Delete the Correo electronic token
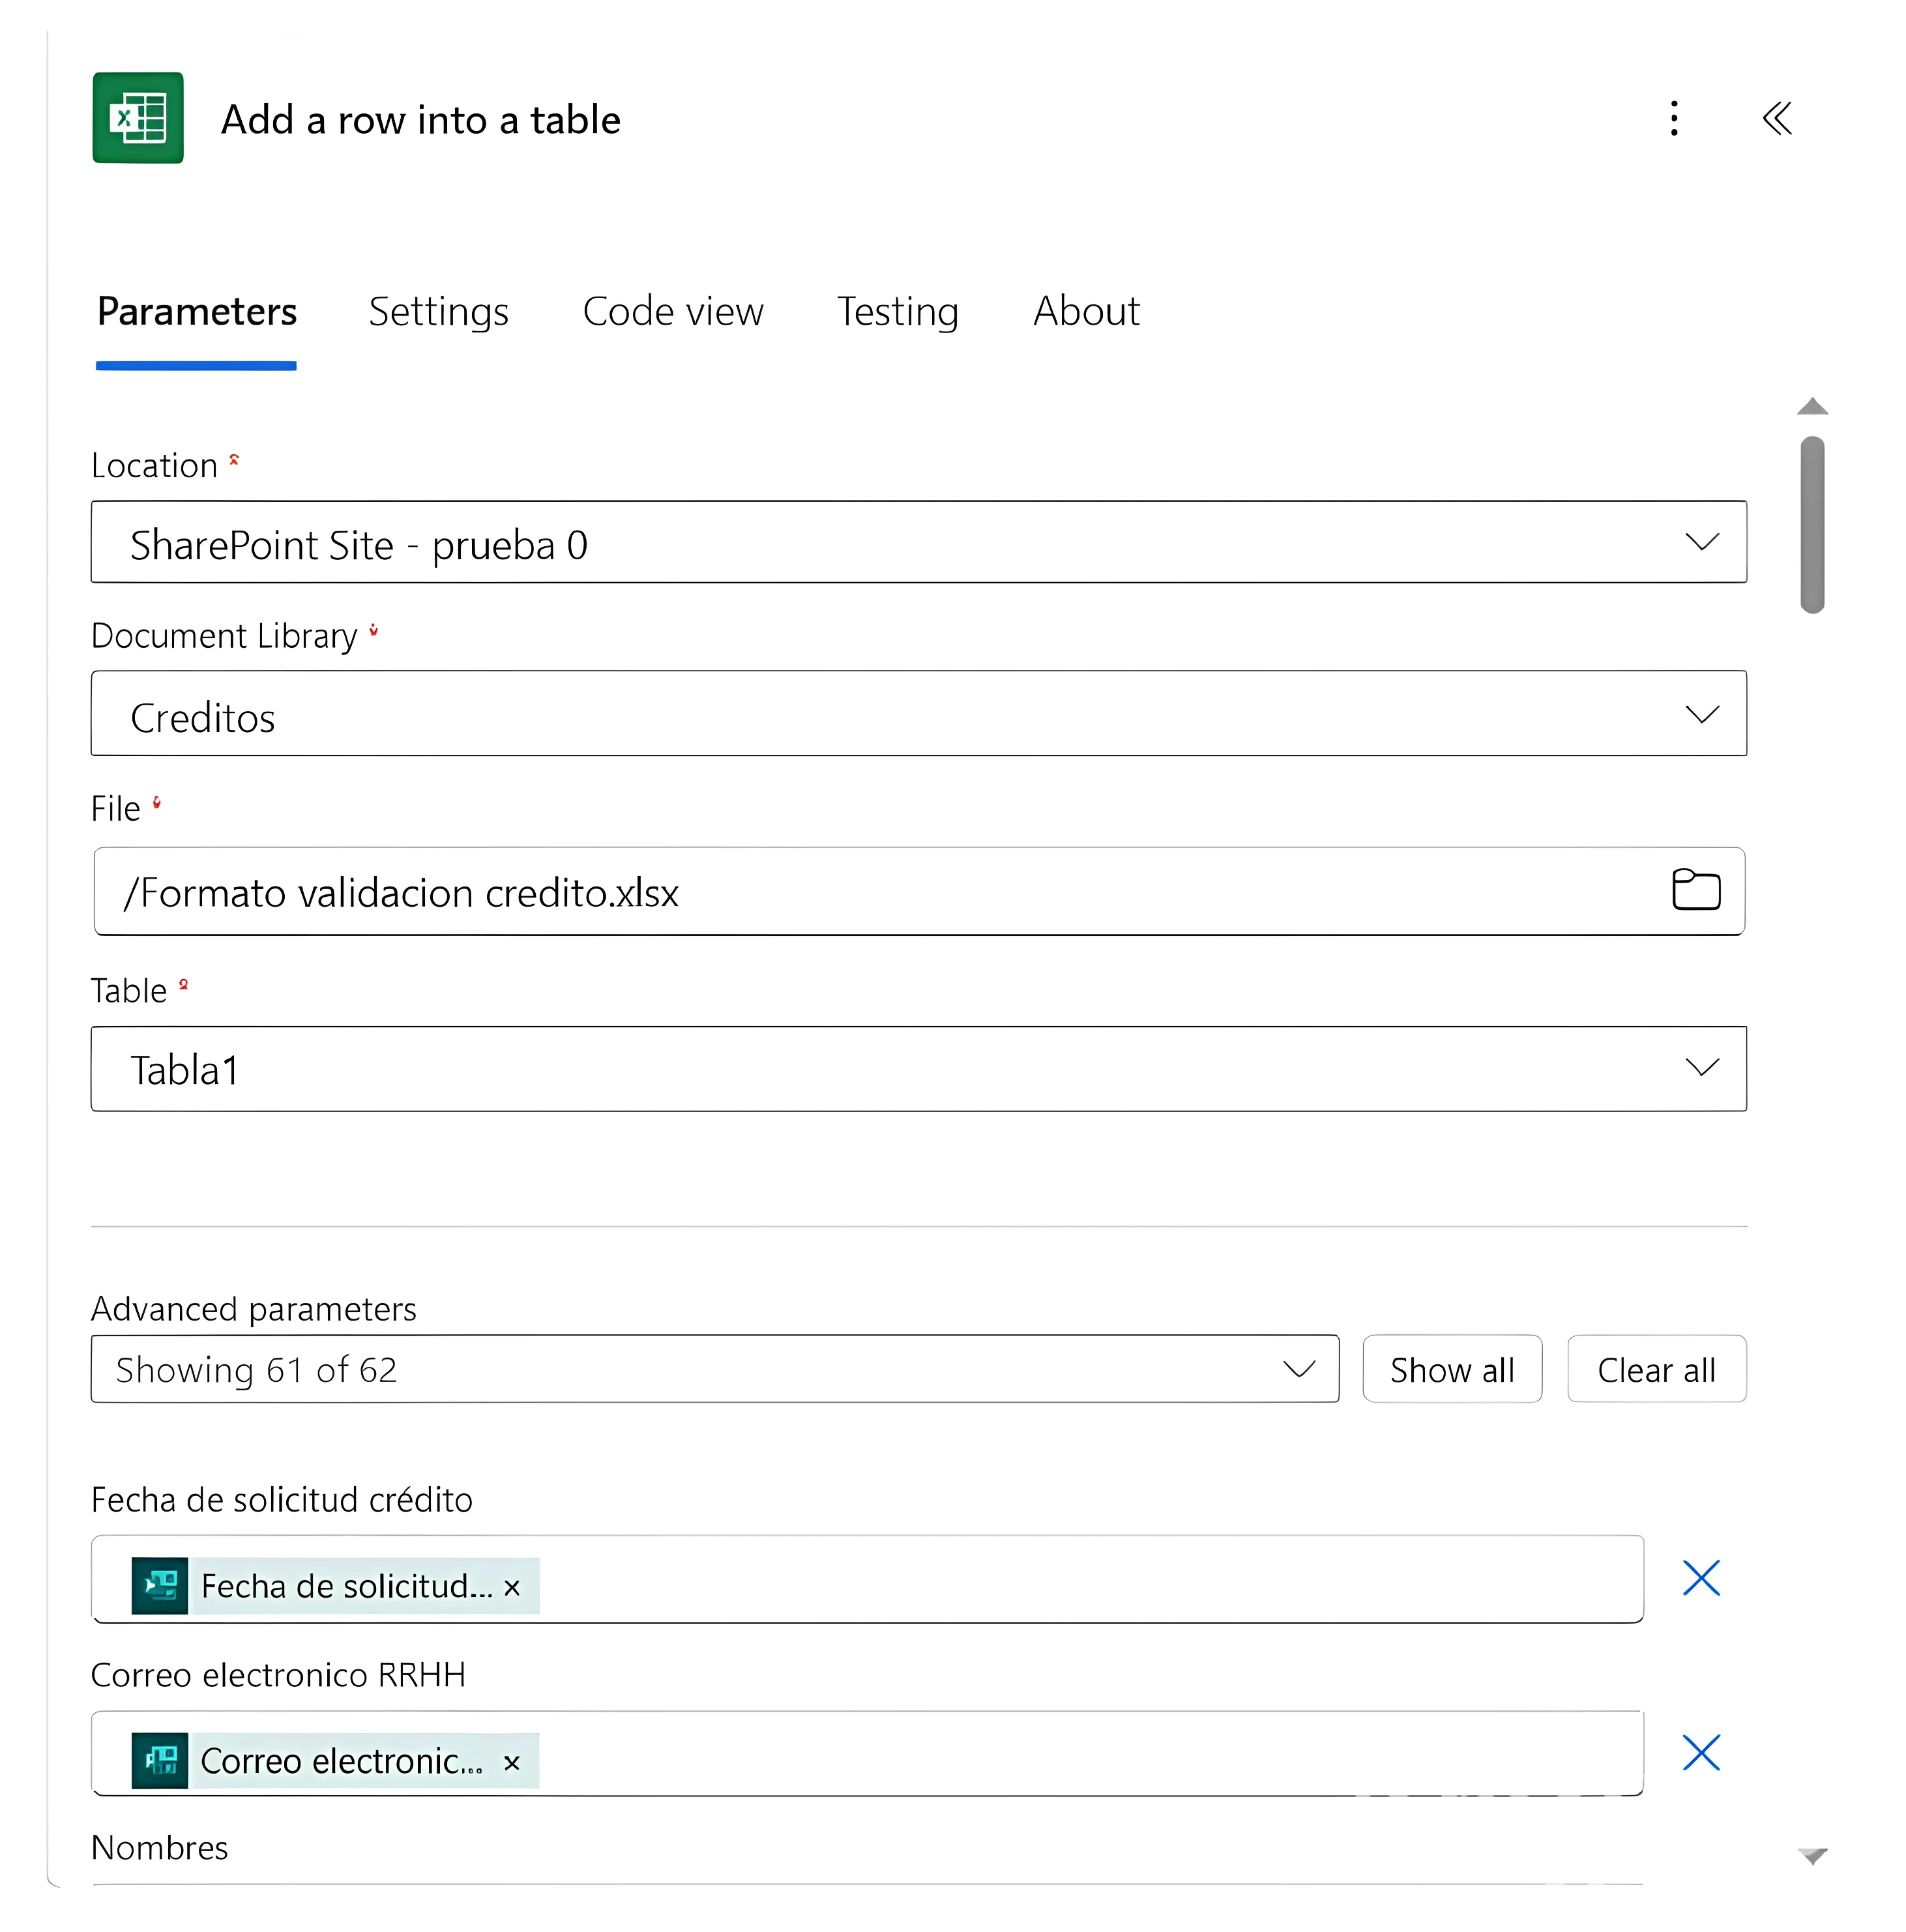1906x1932 pixels. click(x=511, y=1762)
